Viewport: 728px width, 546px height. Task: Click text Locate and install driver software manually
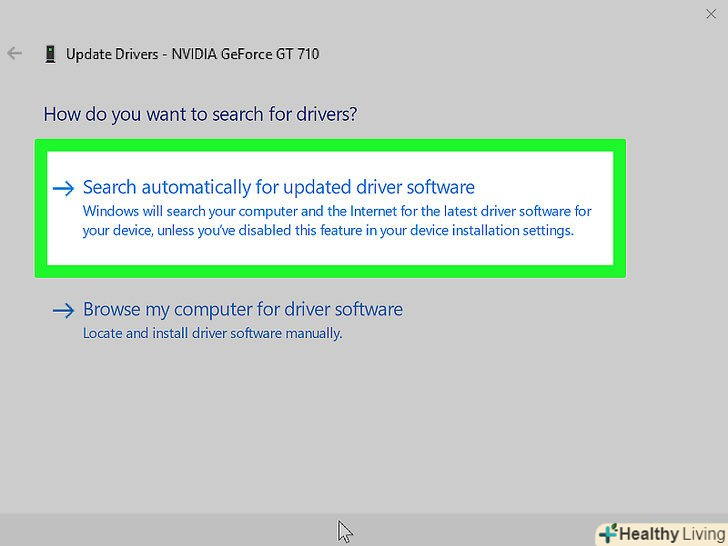tap(212, 333)
